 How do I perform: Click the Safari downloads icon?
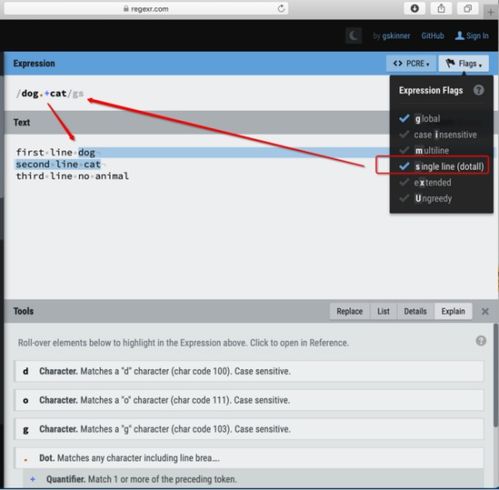click(415, 8)
